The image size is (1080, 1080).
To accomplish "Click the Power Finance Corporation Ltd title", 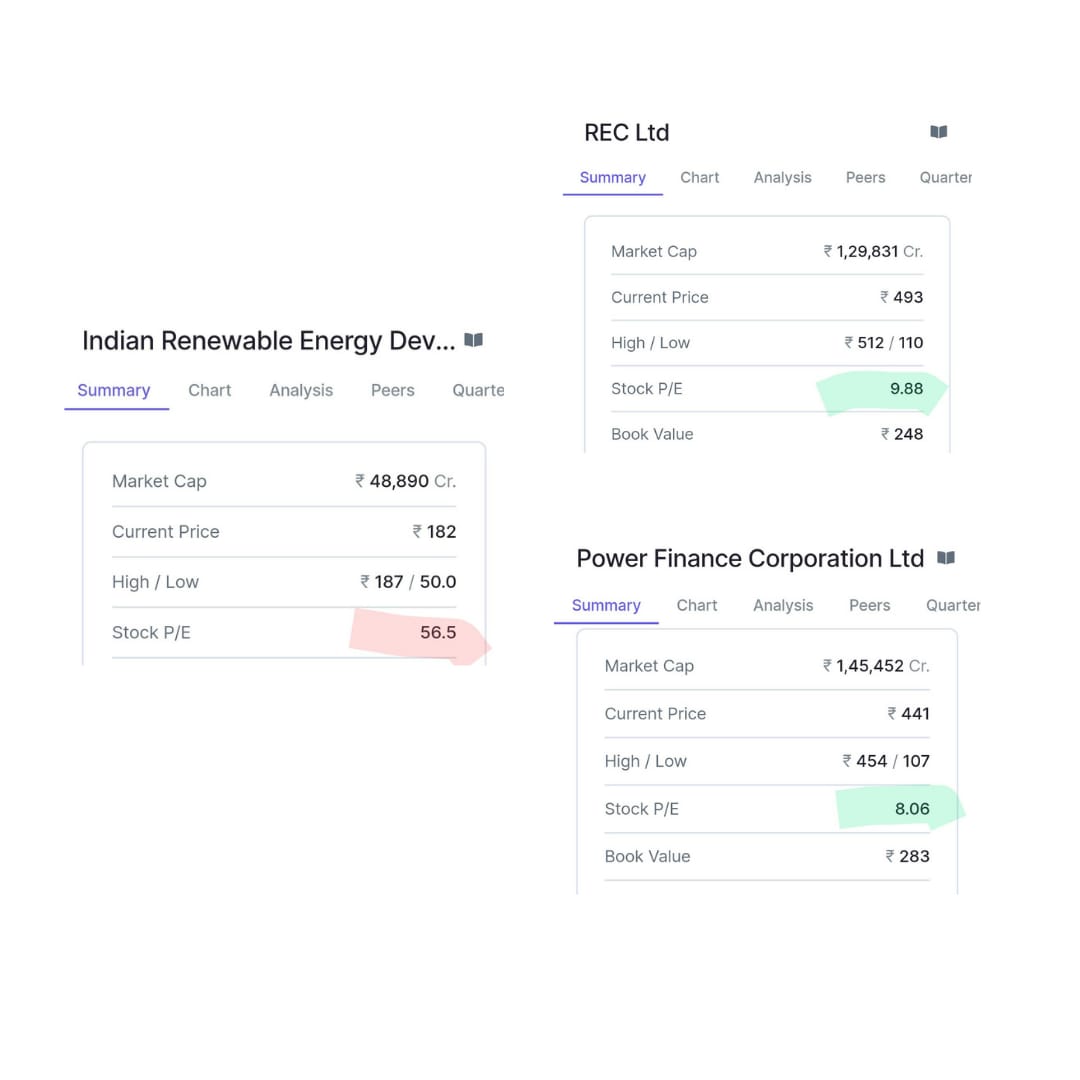I will pos(749,558).
